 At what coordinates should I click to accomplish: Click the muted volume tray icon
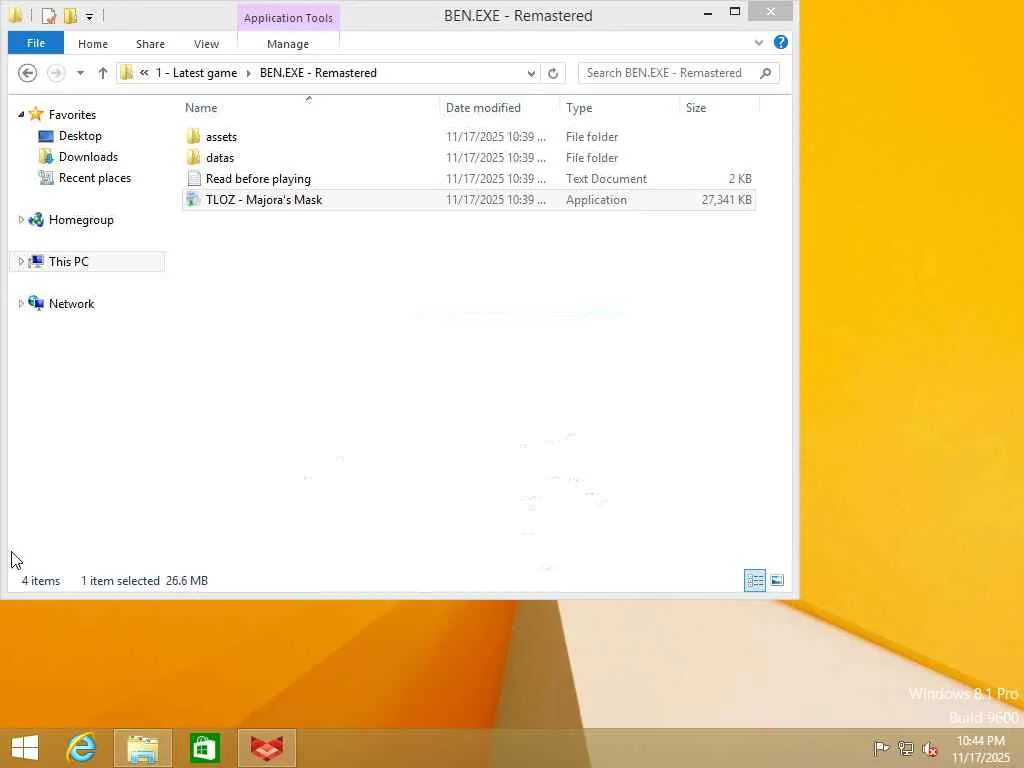pyautogui.click(x=930, y=749)
